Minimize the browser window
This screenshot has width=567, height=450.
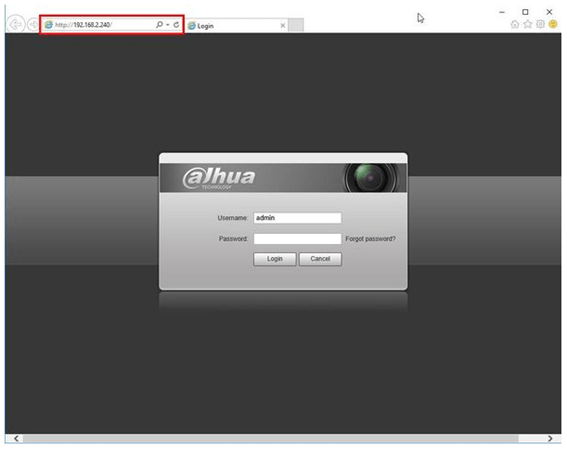(502, 12)
